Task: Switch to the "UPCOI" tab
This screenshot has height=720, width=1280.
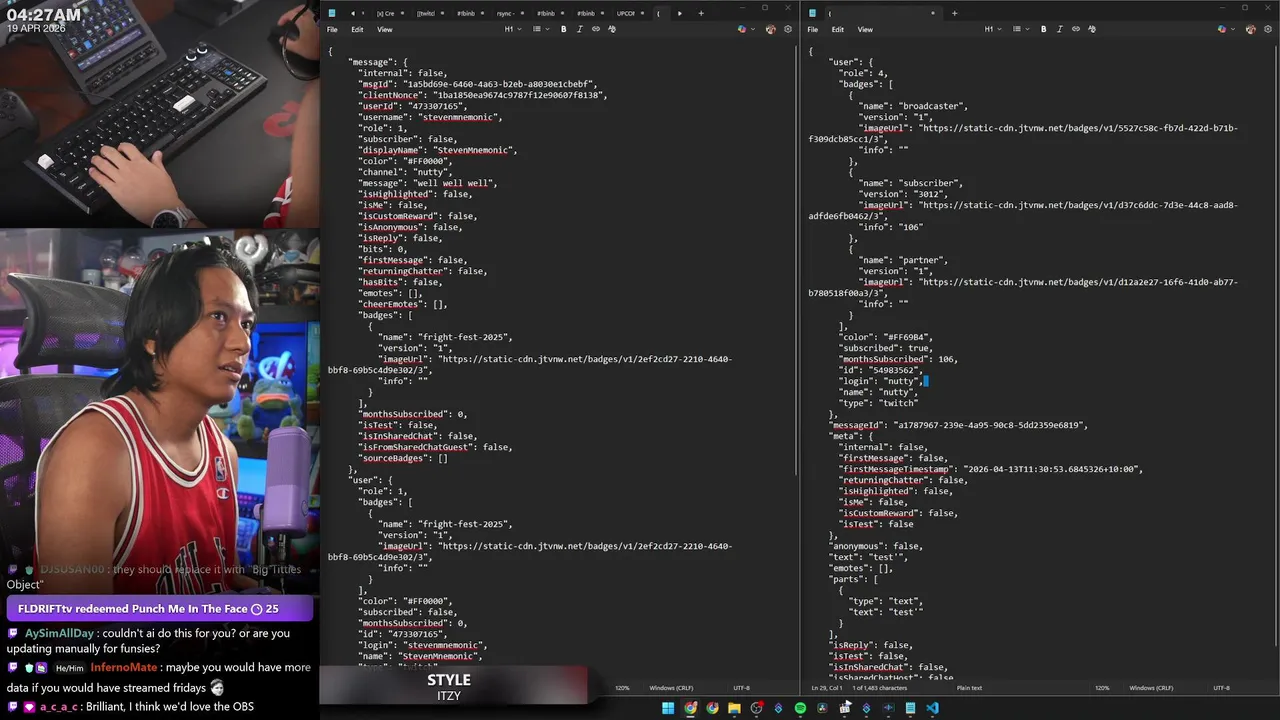Action: click(626, 13)
